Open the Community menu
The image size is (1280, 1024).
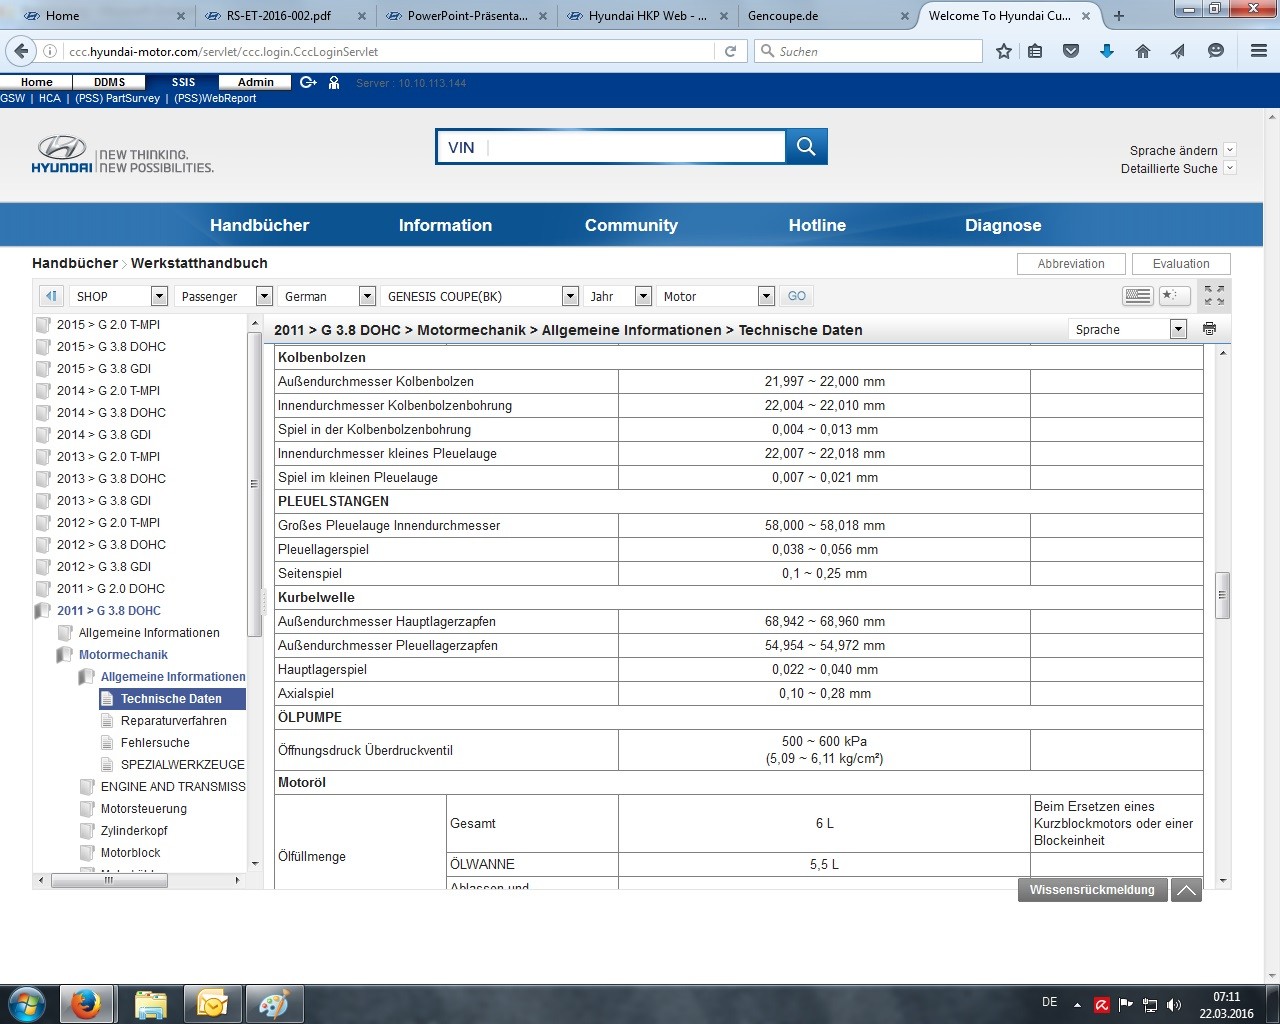point(631,225)
